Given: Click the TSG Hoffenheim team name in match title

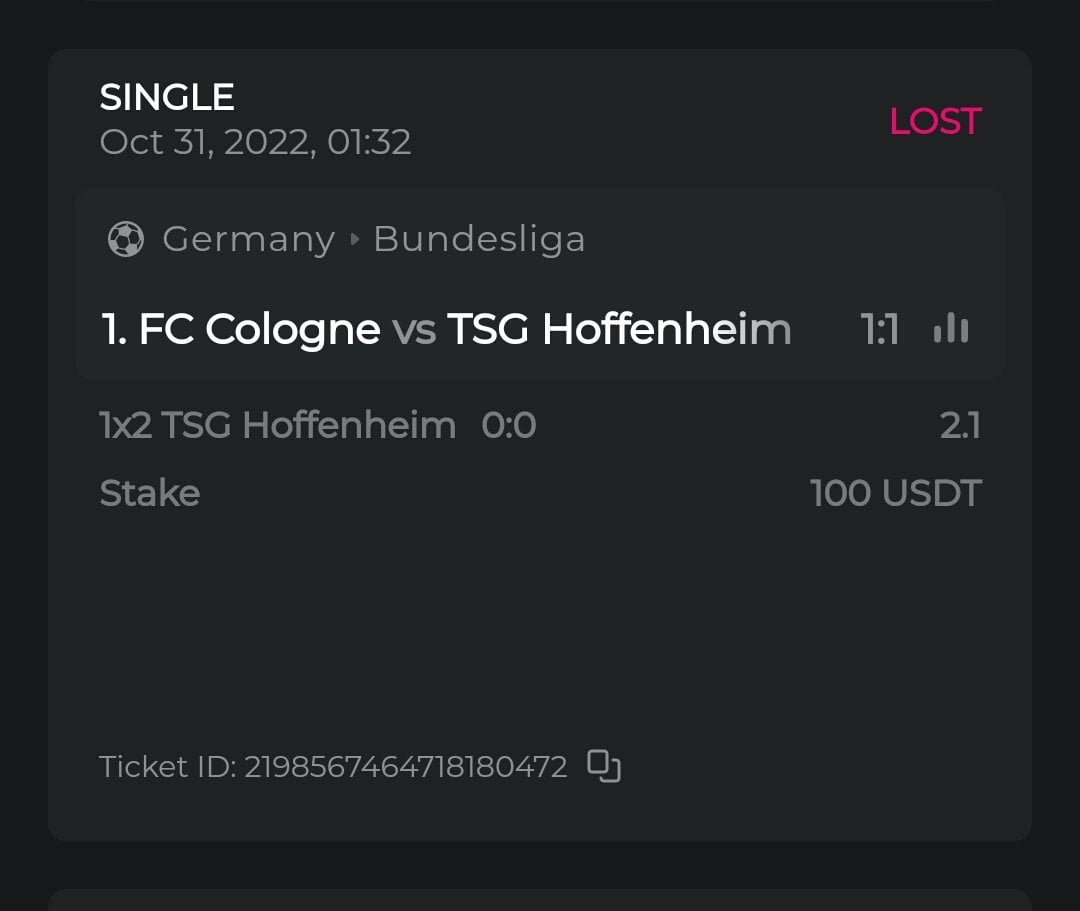Looking at the screenshot, I should click(618, 330).
